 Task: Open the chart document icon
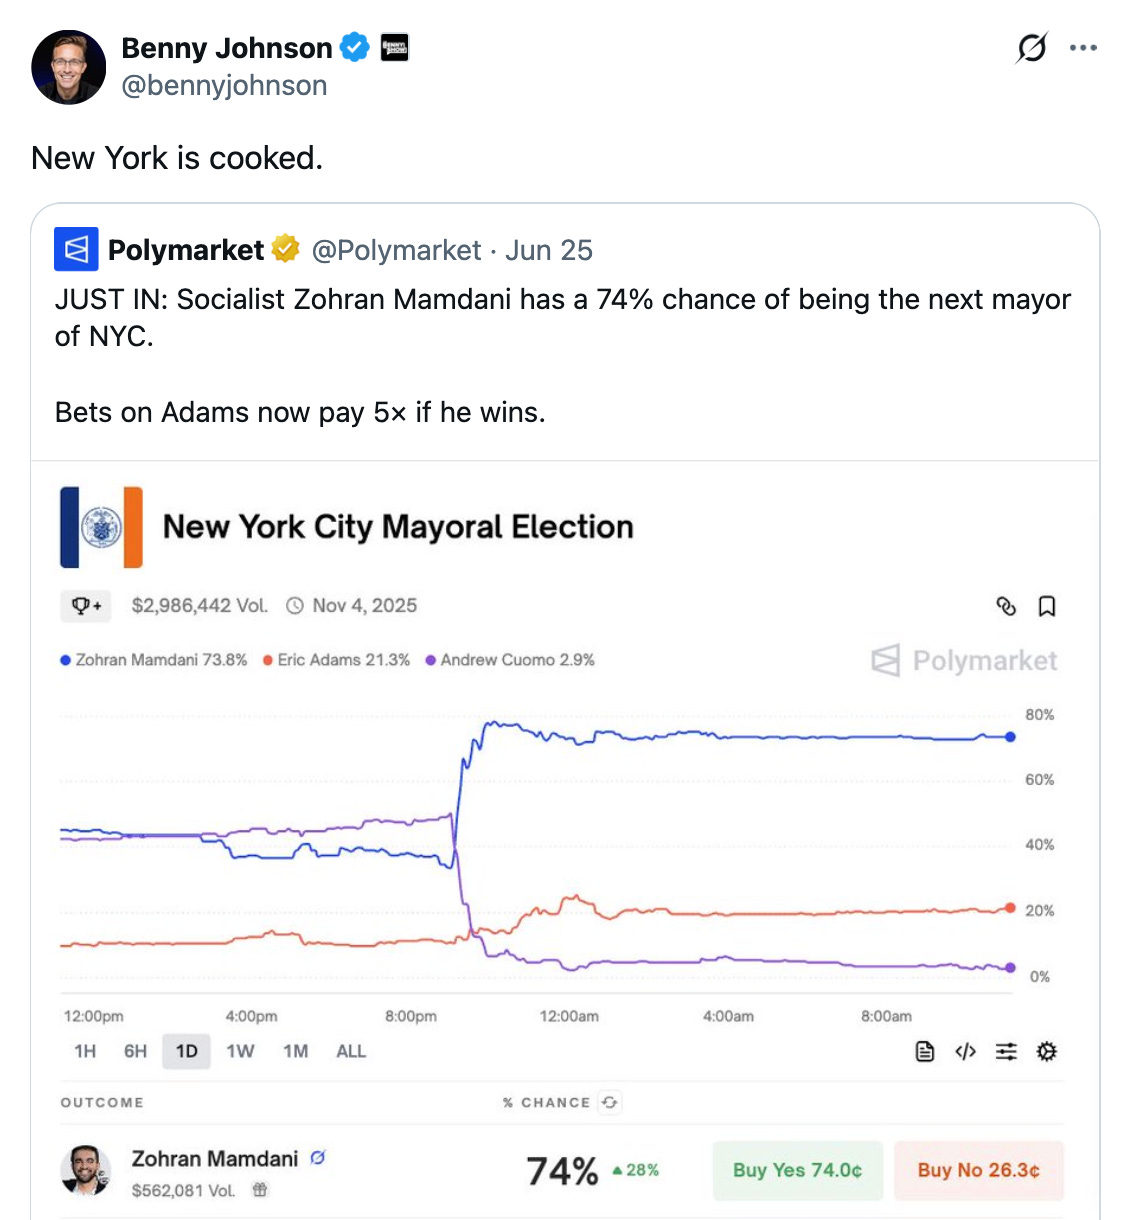pos(925,1051)
